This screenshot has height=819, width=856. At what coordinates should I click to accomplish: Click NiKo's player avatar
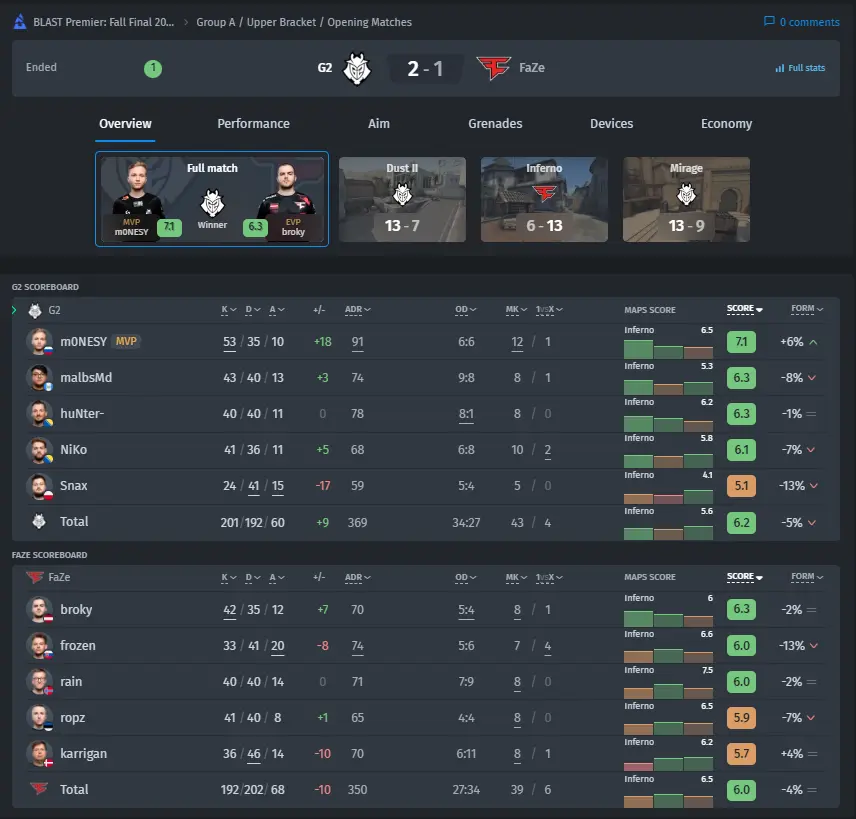[39, 450]
